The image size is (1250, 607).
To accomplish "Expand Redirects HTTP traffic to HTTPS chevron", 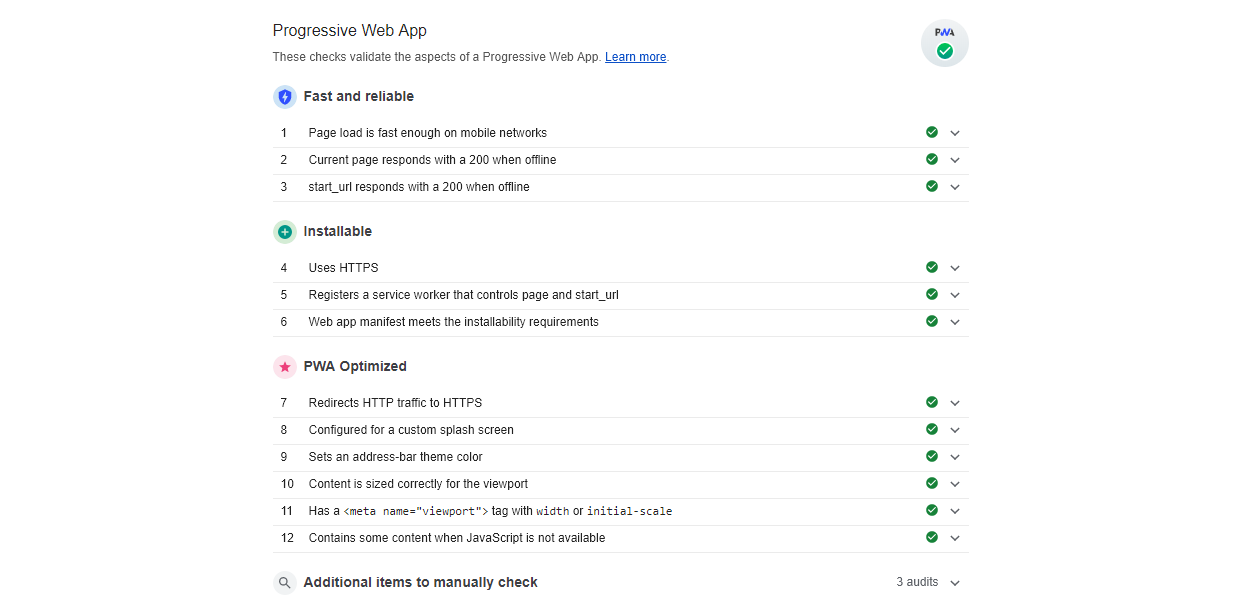I will point(955,403).
